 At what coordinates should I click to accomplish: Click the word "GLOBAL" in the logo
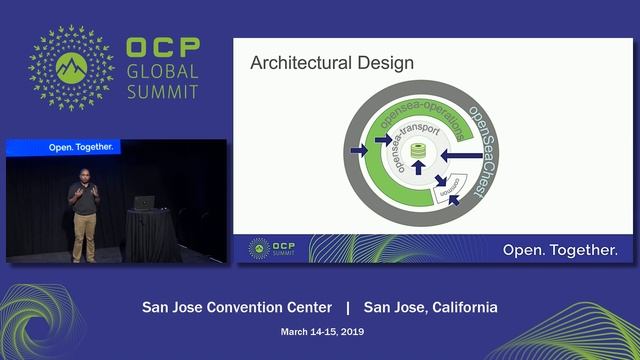point(162,71)
